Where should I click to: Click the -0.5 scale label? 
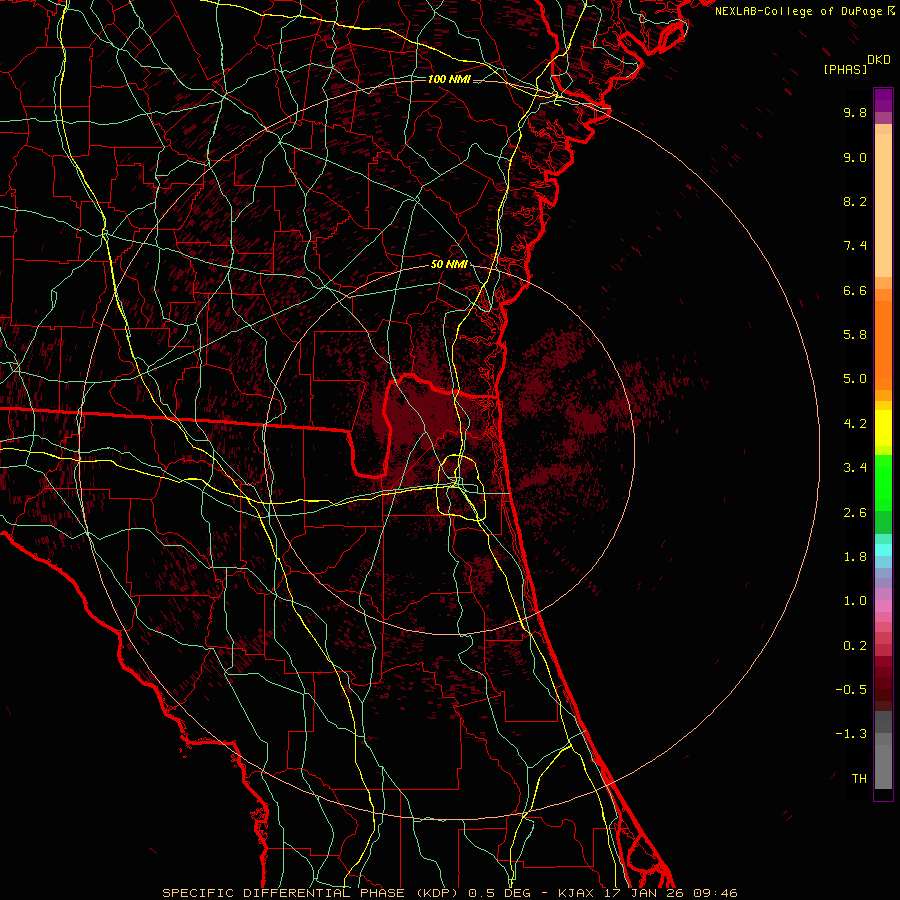point(851,690)
